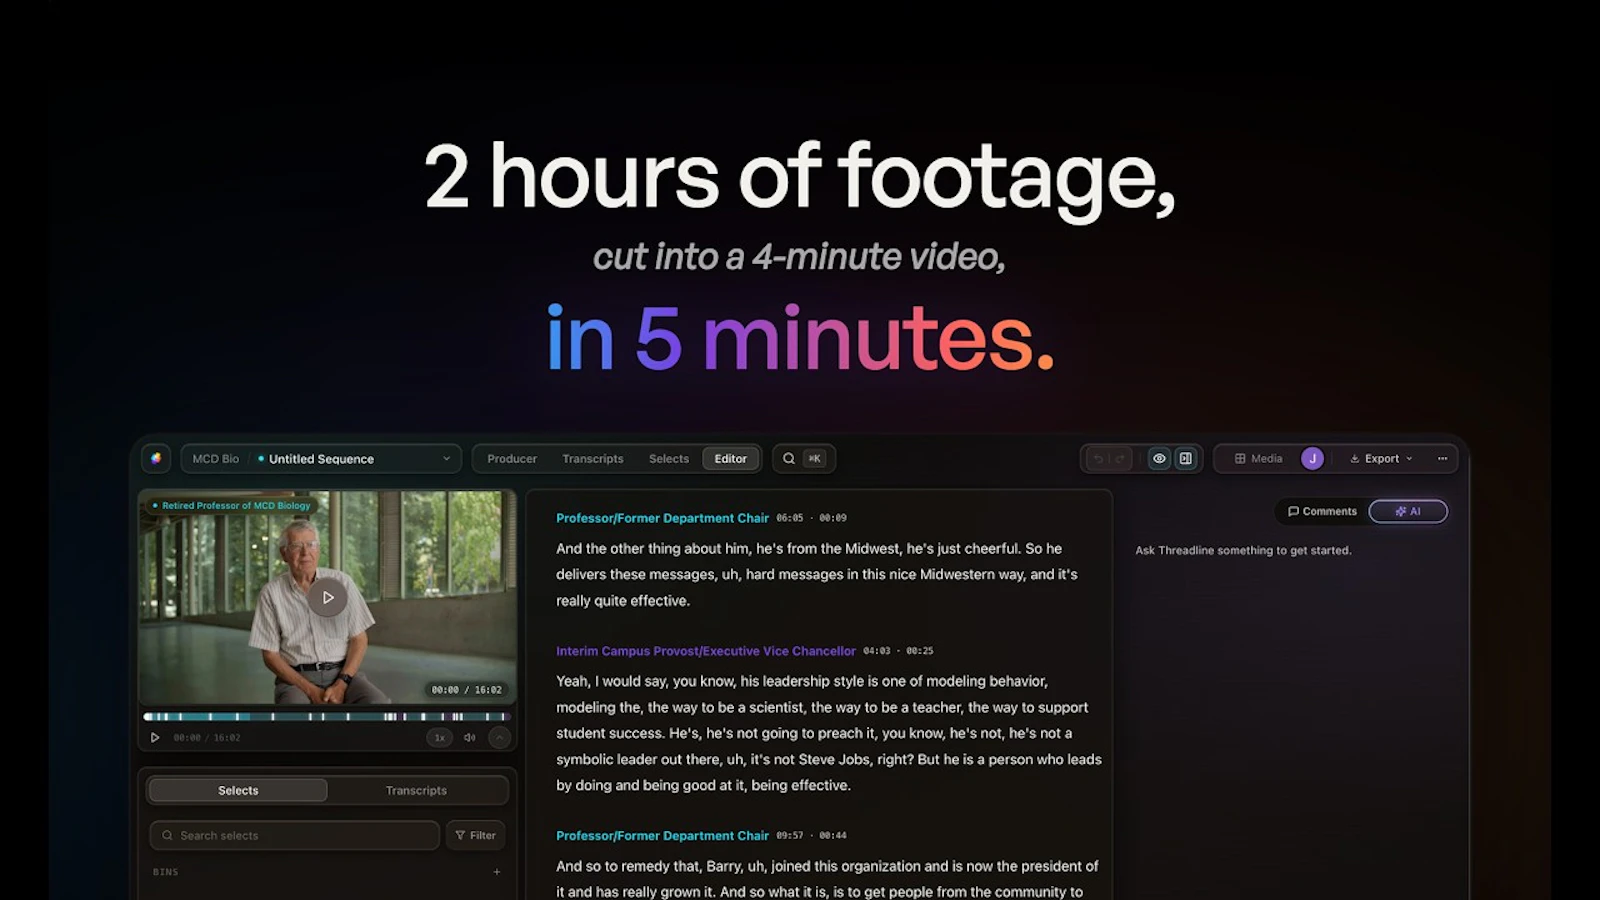Image resolution: width=1600 pixels, height=900 pixels.
Task: Switch to the top Transcripts tab
Action: (593, 459)
